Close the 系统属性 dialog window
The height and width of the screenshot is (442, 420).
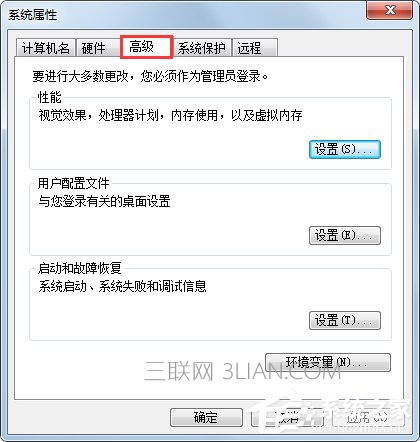(389, 10)
